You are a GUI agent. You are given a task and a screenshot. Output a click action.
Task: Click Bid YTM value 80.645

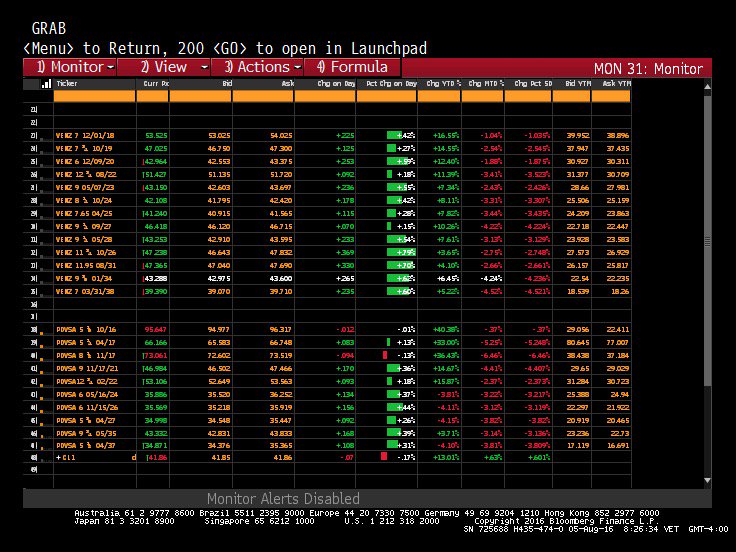pos(578,343)
